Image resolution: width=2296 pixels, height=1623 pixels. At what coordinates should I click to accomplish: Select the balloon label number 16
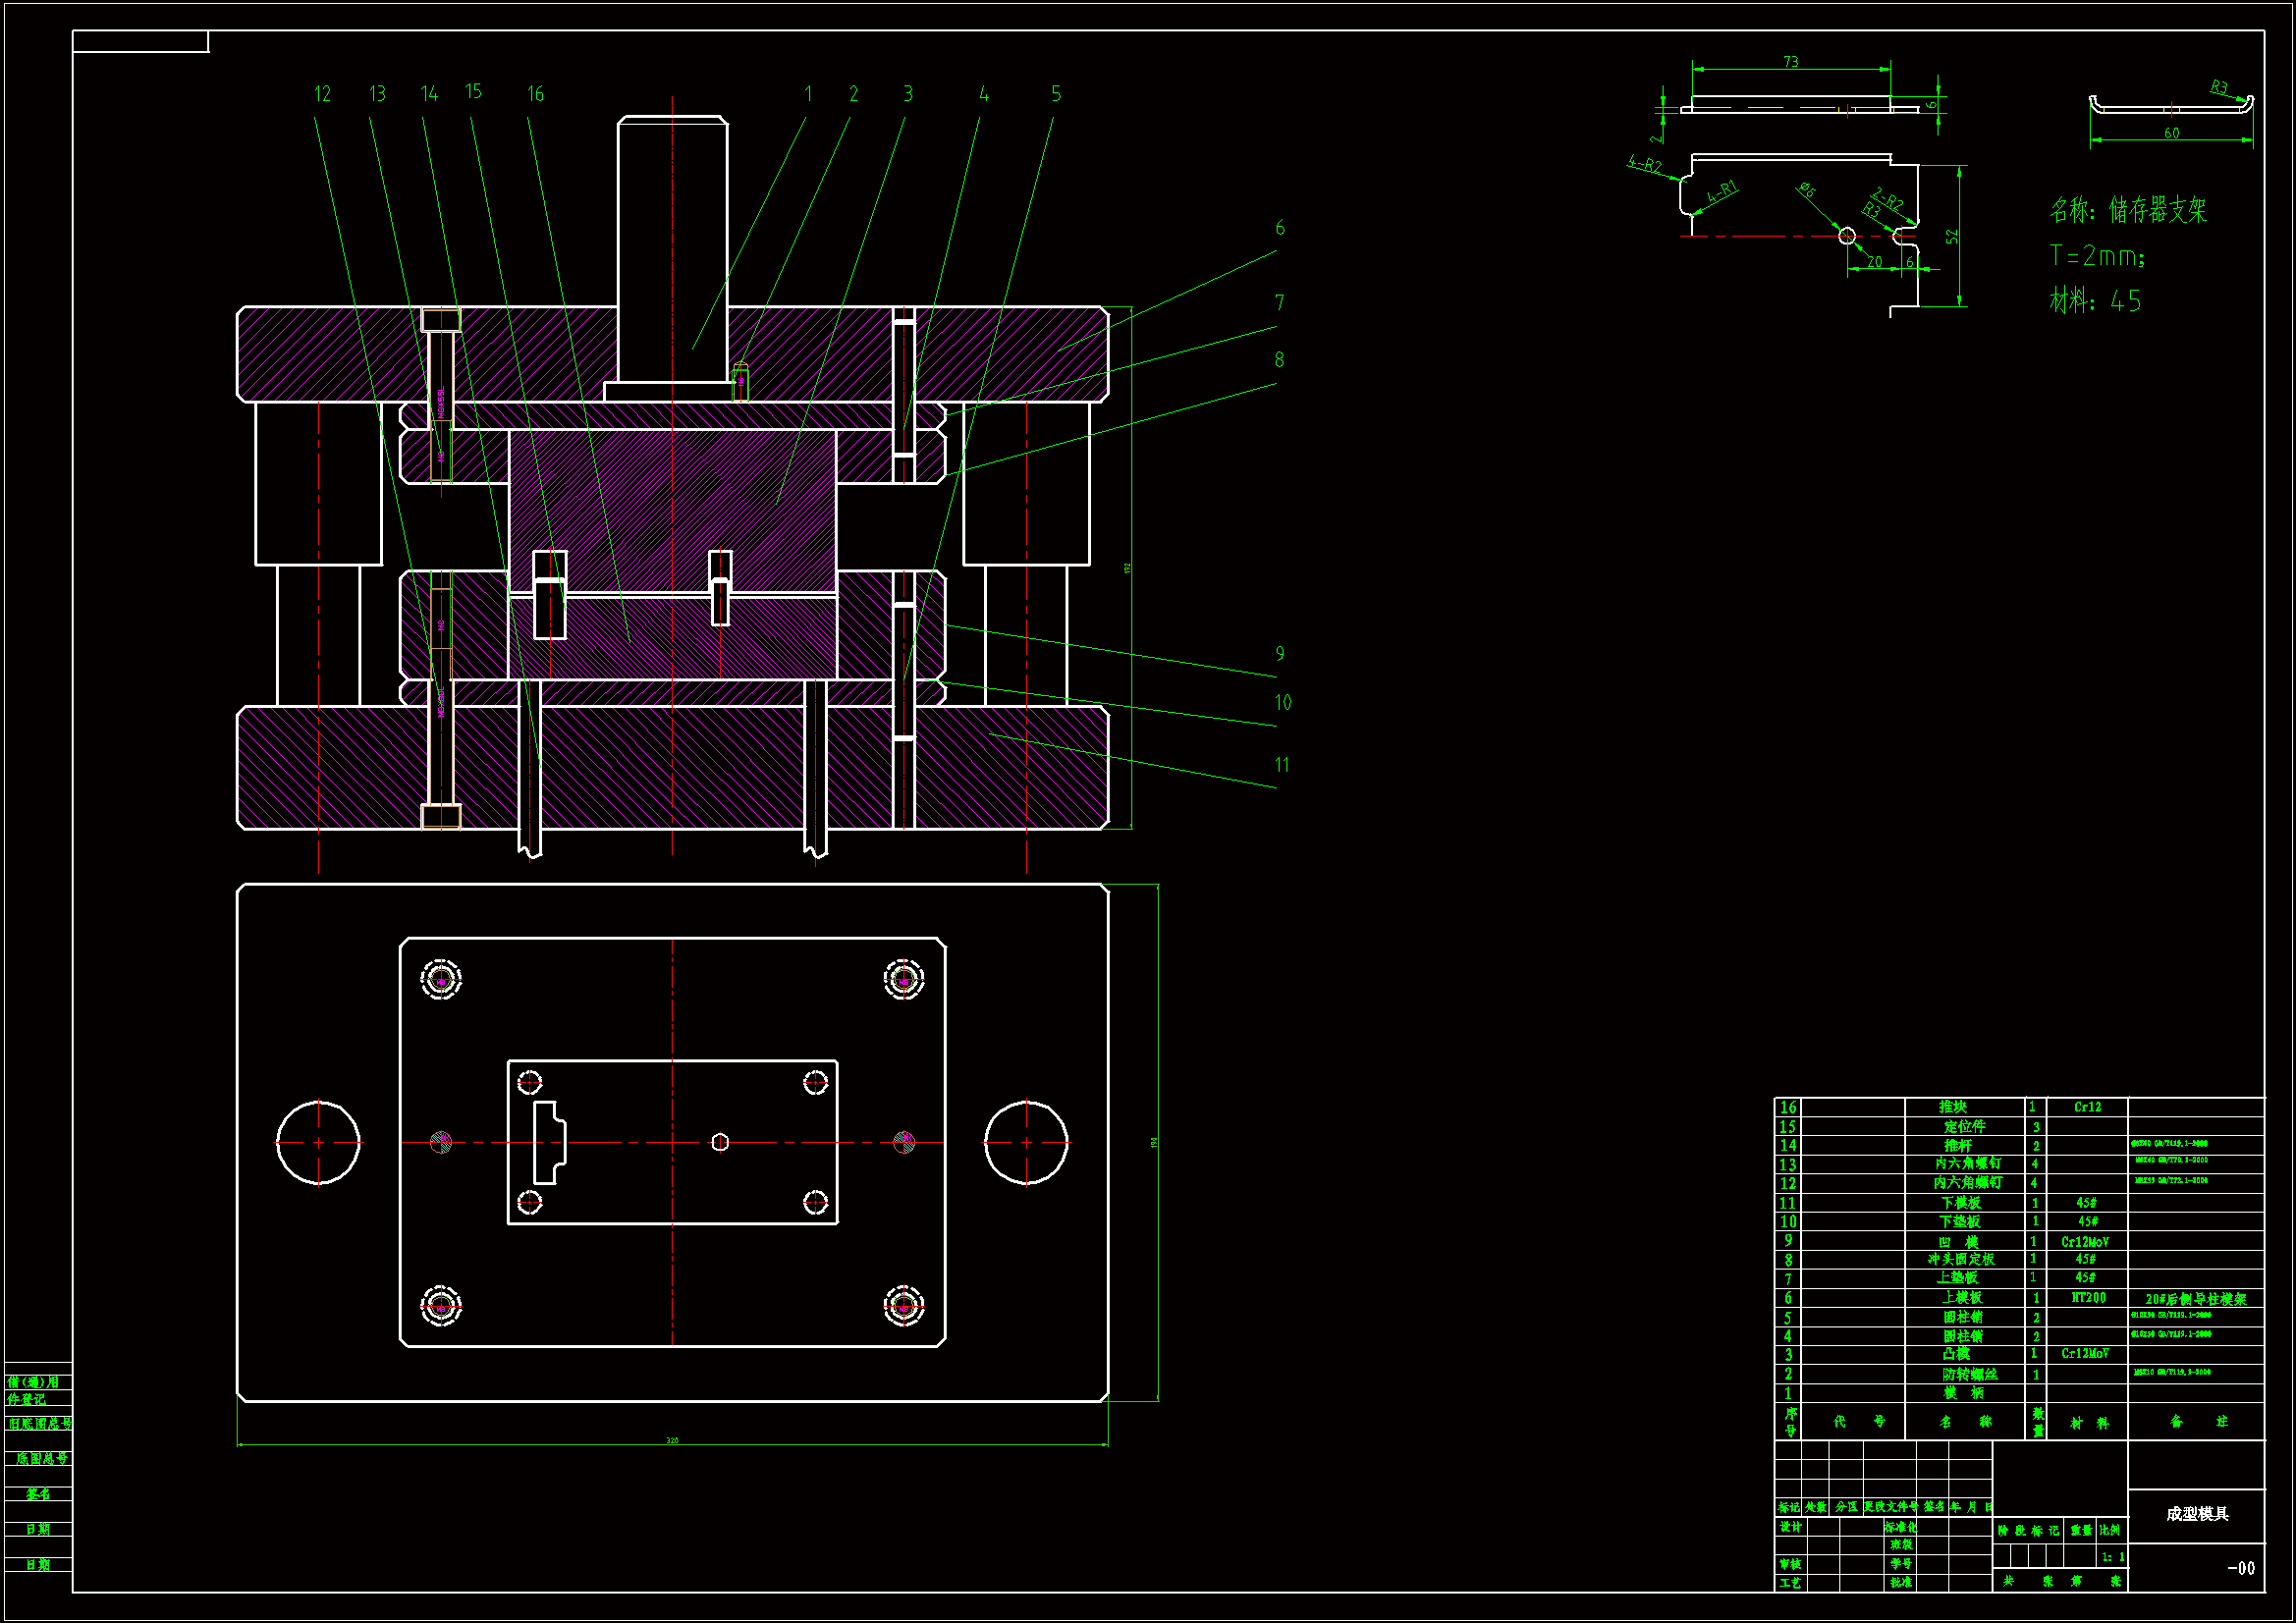[536, 94]
